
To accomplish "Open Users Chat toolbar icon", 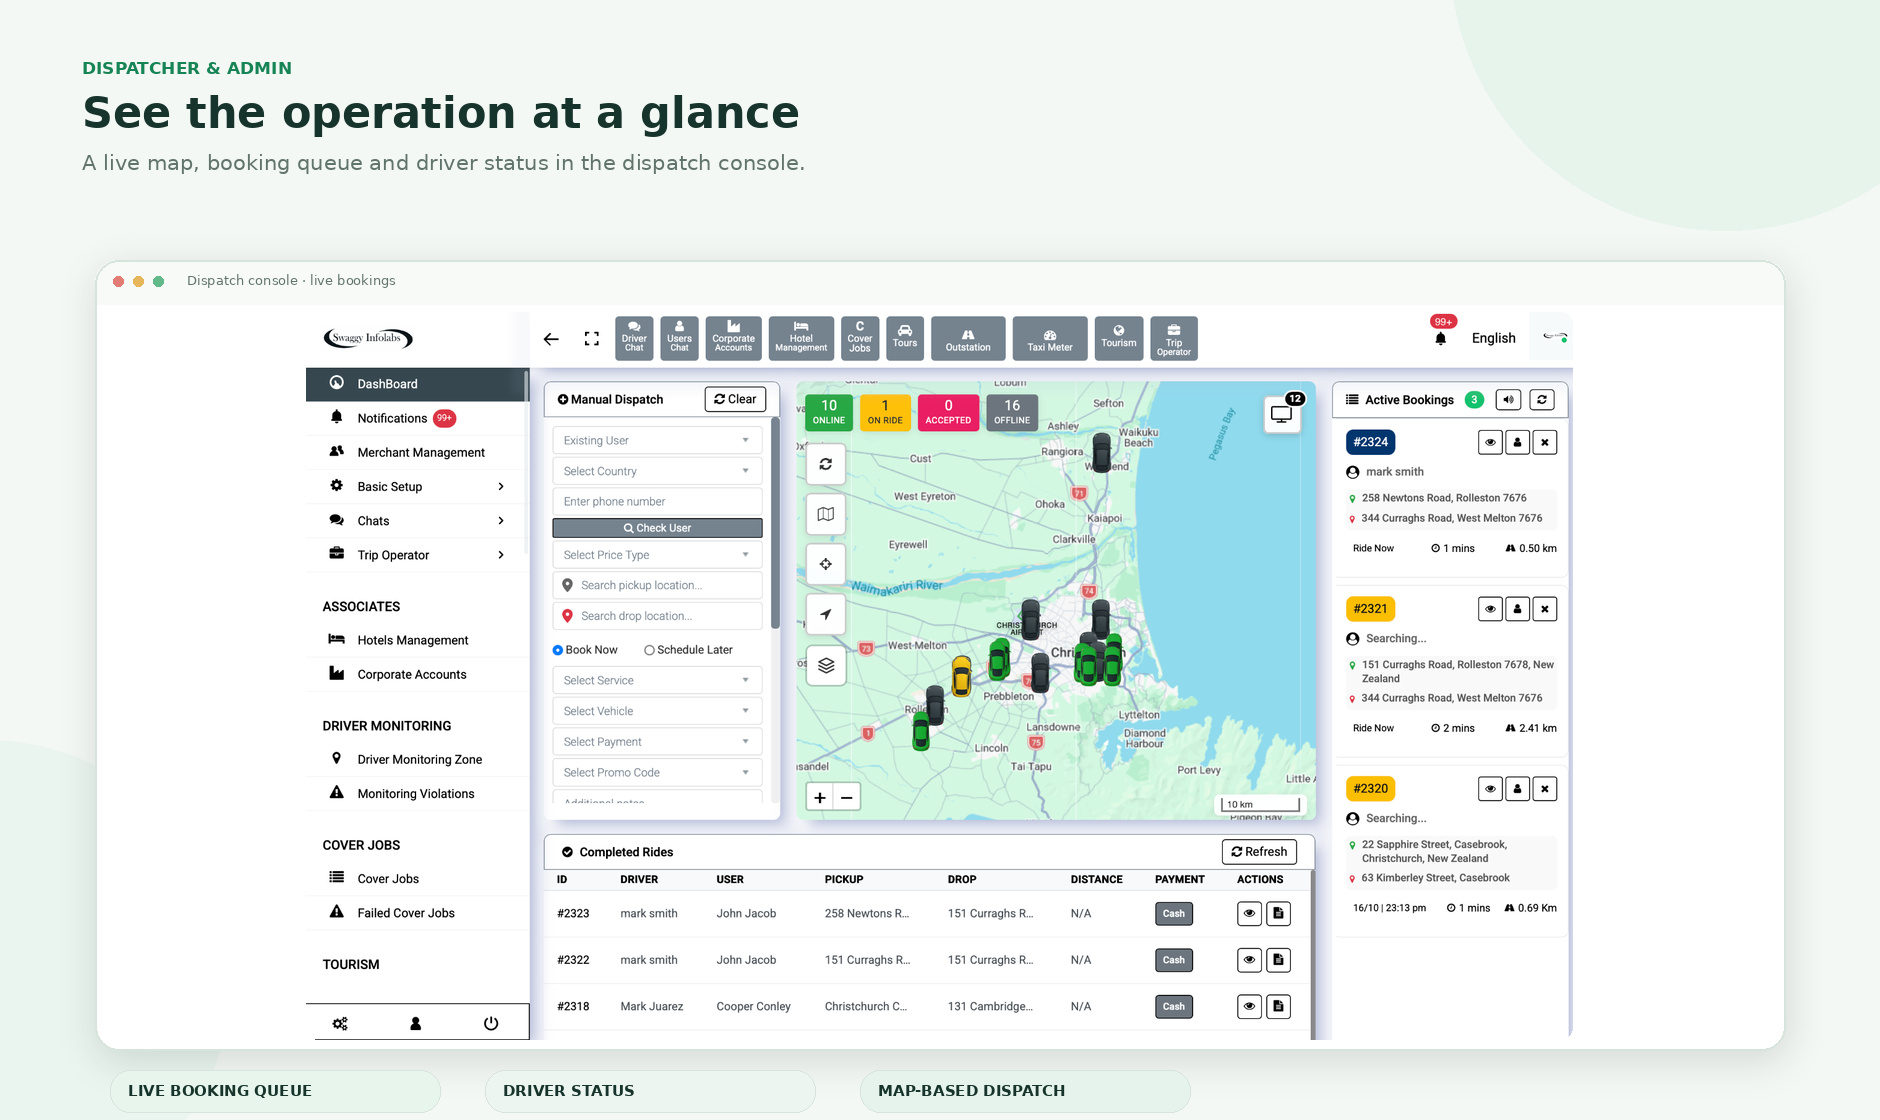I will point(679,338).
